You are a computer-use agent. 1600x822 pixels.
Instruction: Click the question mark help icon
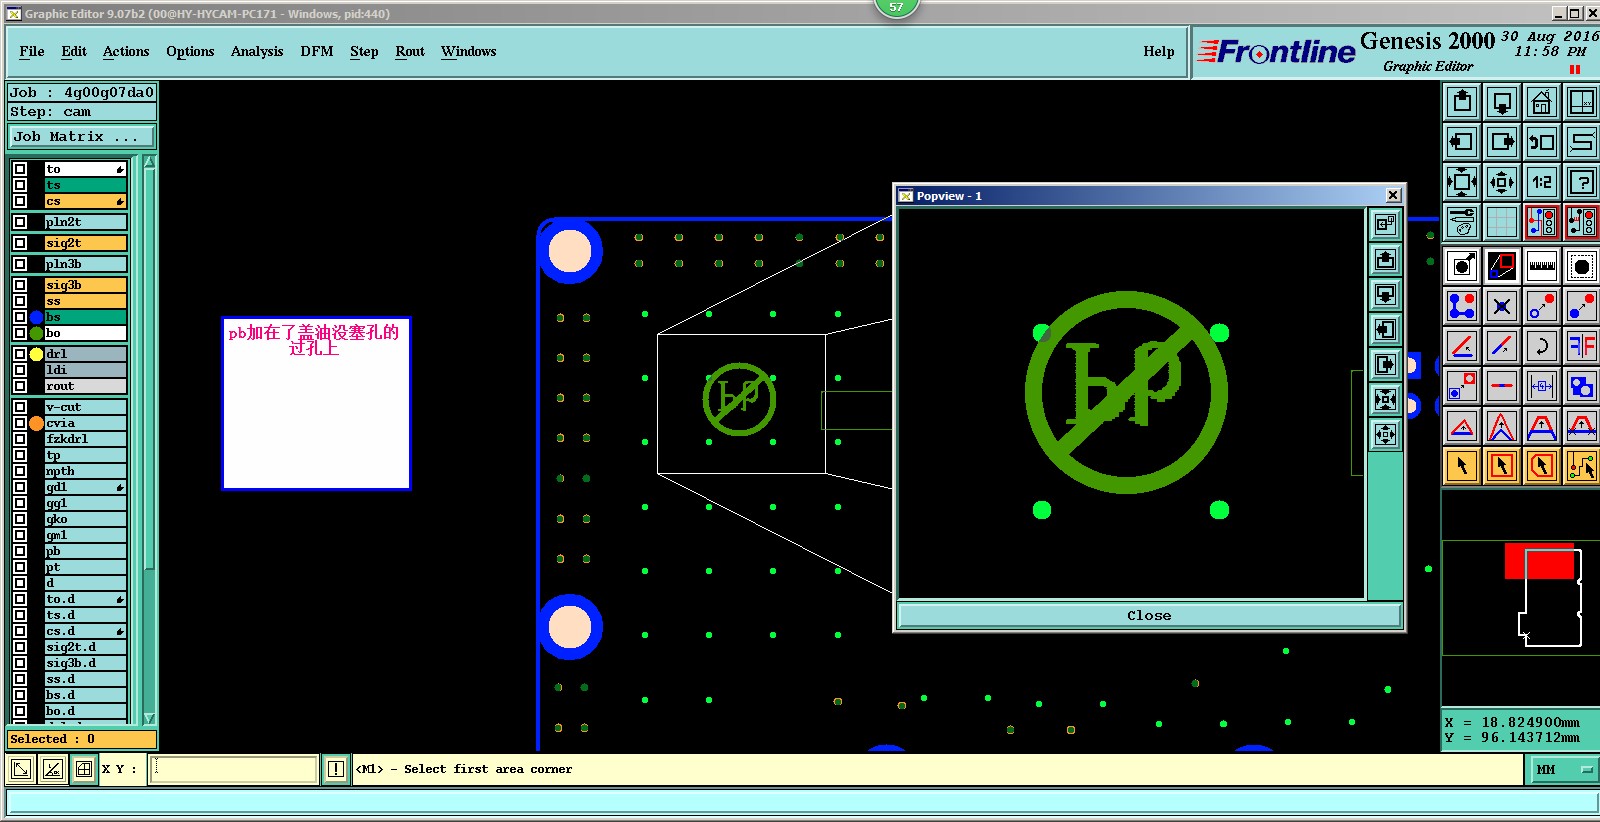(x=1582, y=182)
